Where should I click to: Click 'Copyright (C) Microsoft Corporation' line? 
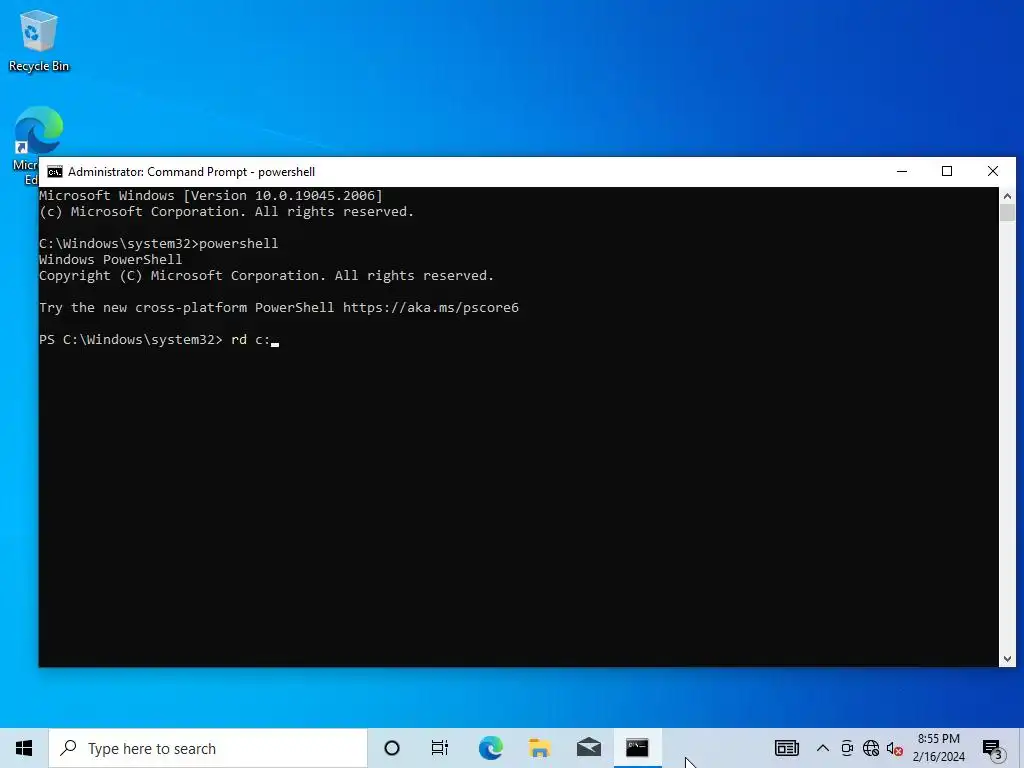click(266, 276)
